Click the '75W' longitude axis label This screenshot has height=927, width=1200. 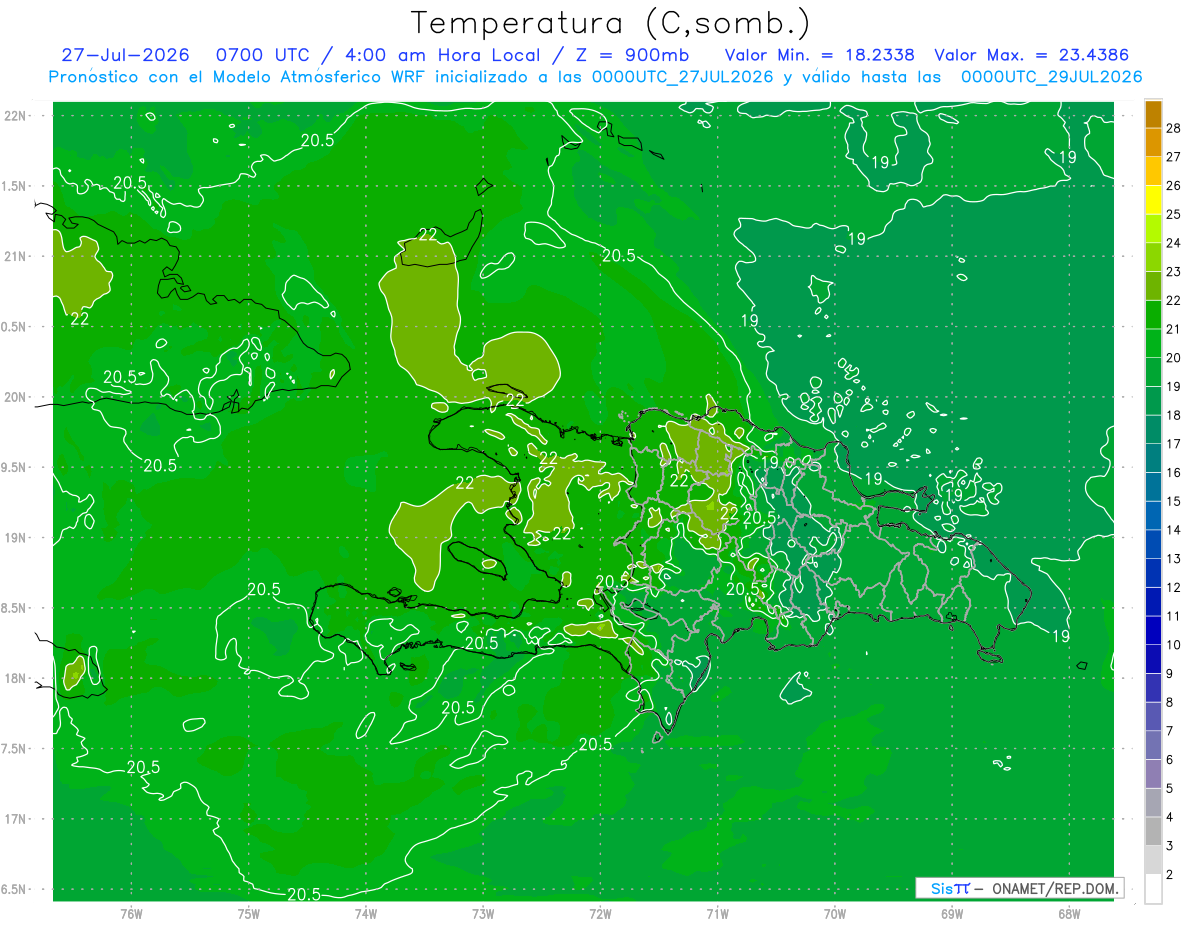tap(249, 913)
